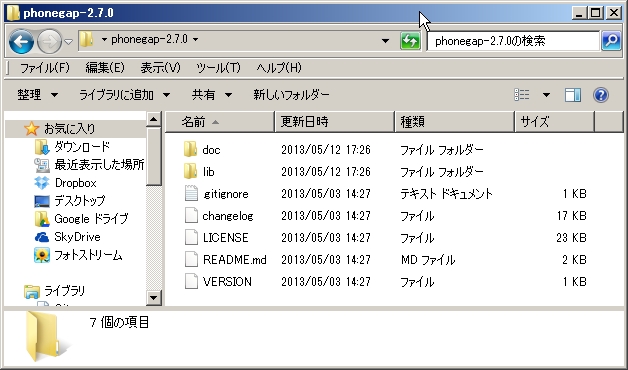Click the README.md file name
The width and height of the screenshot is (628, 370).
[x=235, y=260]
